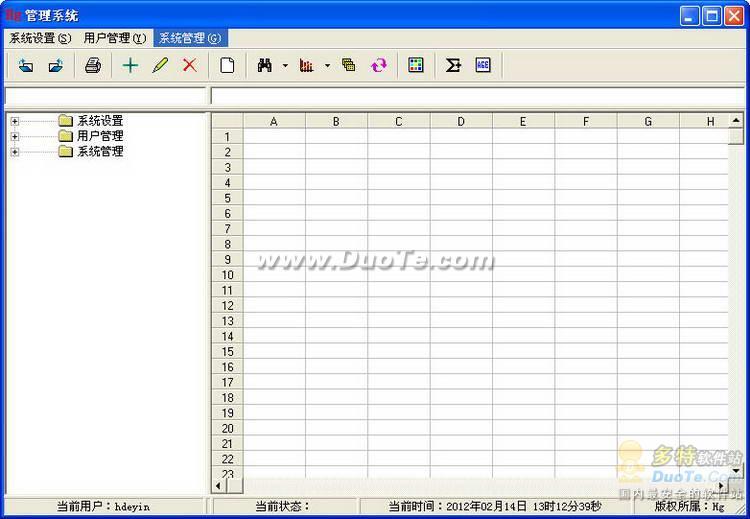Click the formula input field above grid

(x=477, y=96)
